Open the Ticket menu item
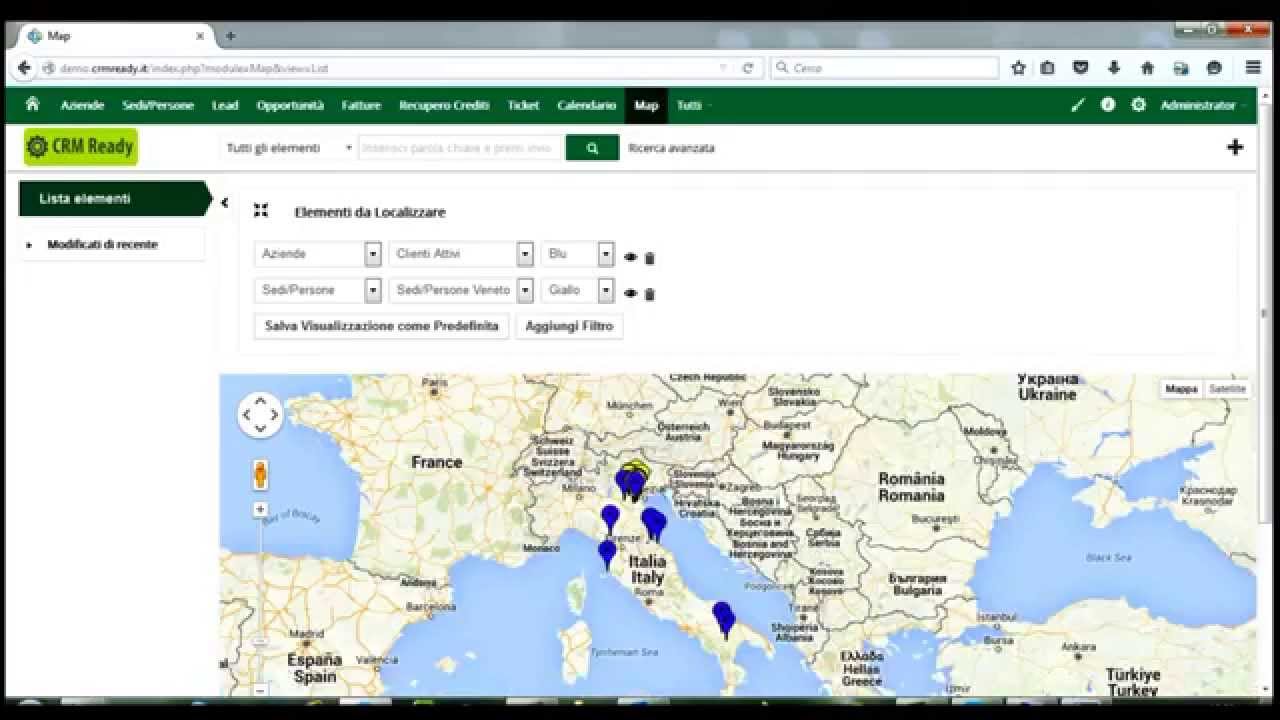This screenshot has width=1280, height=720. pyautogui.click(x=523, y=105)
